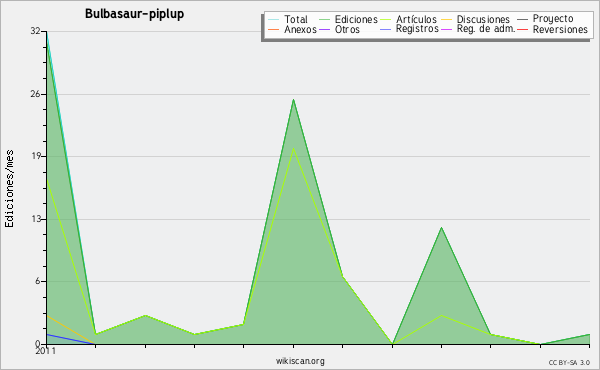Click the 'wikiscan.org' text below the chart

(x=300, y=361)
